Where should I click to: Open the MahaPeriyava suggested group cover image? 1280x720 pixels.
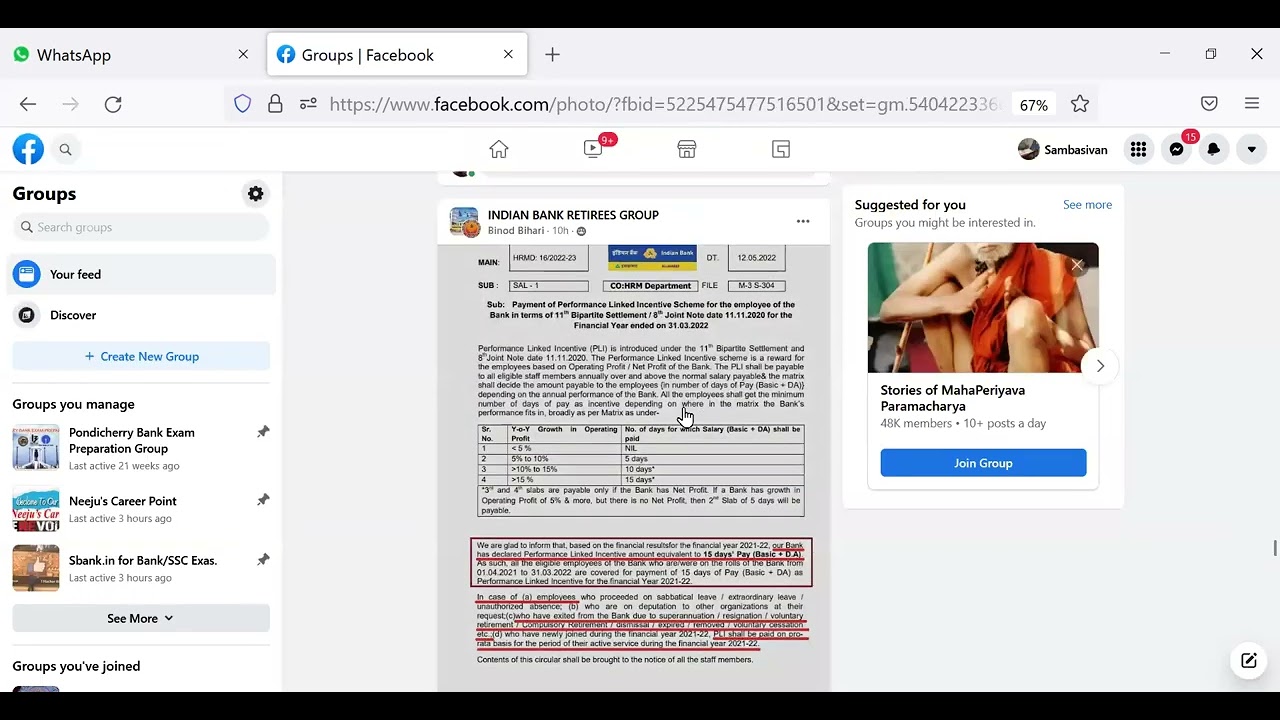pos(983,308)
